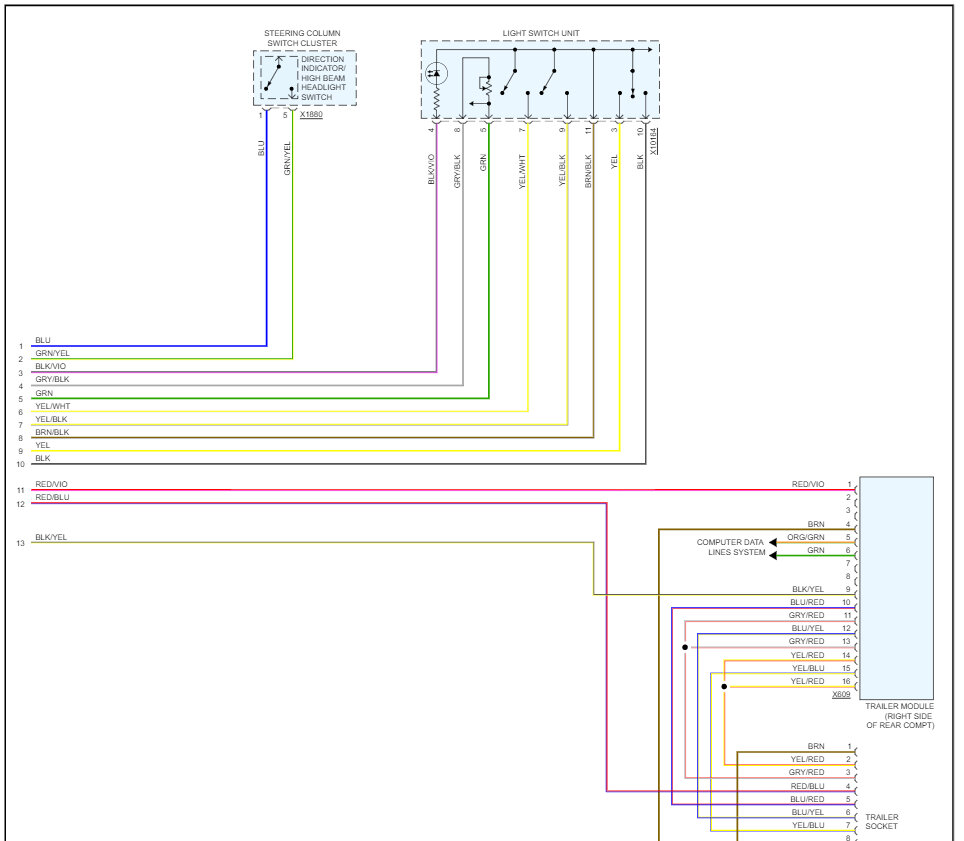This screenshot has height=841, width=964.
Task: Click the X1880 connector reference
Action: tap(311, 114)
